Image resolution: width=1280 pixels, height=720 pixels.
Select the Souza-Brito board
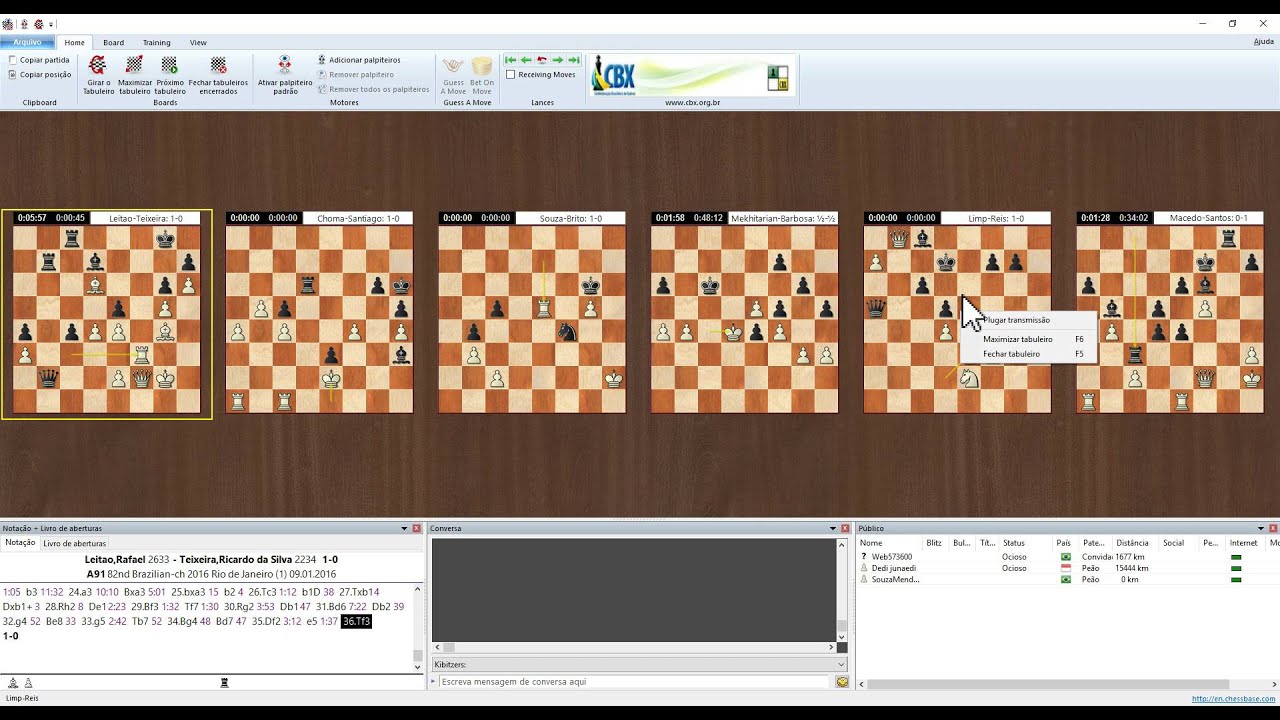click(532, 319)
